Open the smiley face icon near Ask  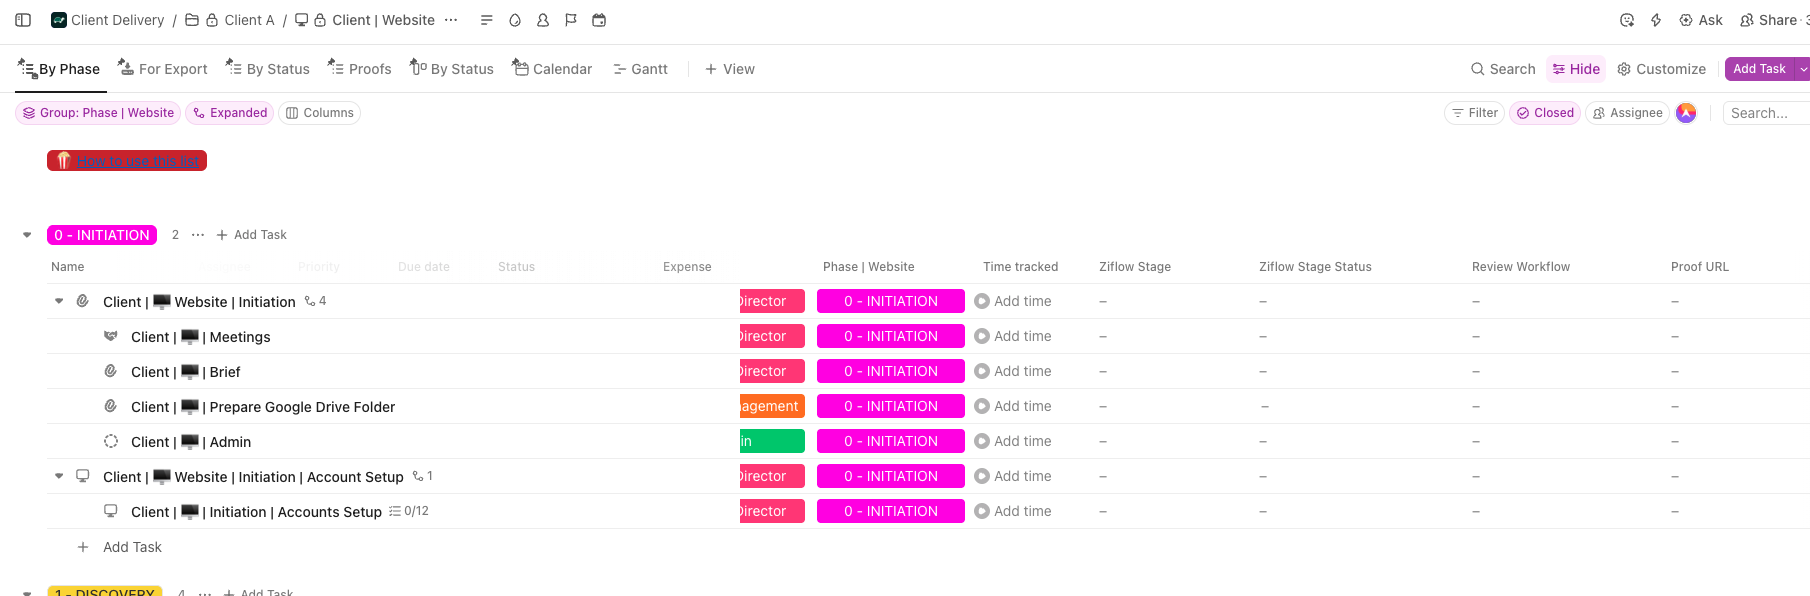click(x=1627, y=20)
